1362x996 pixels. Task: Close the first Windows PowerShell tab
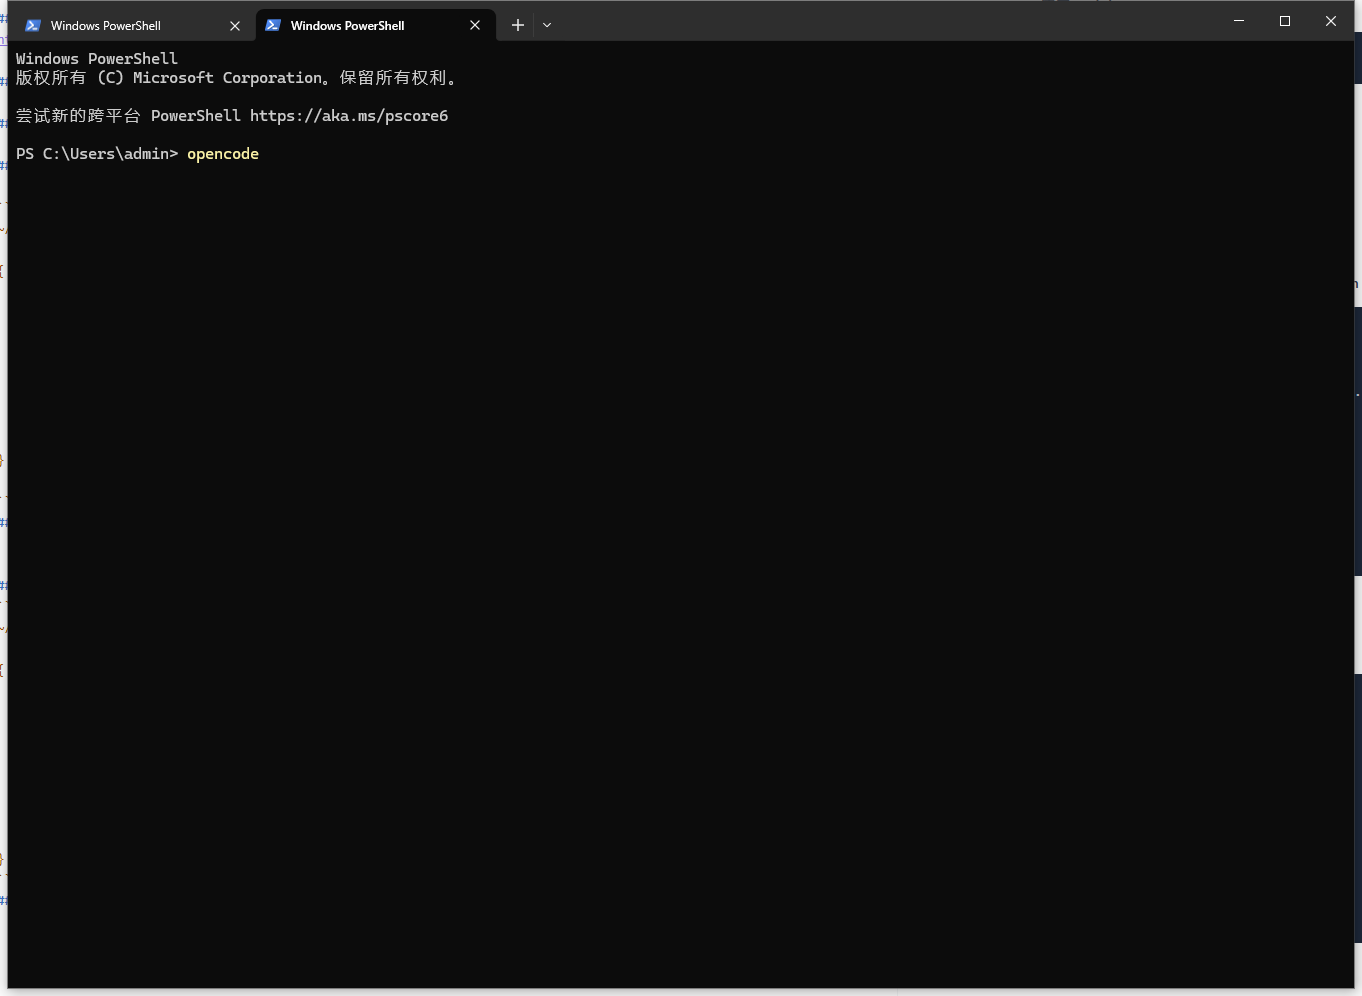[235, 26]
